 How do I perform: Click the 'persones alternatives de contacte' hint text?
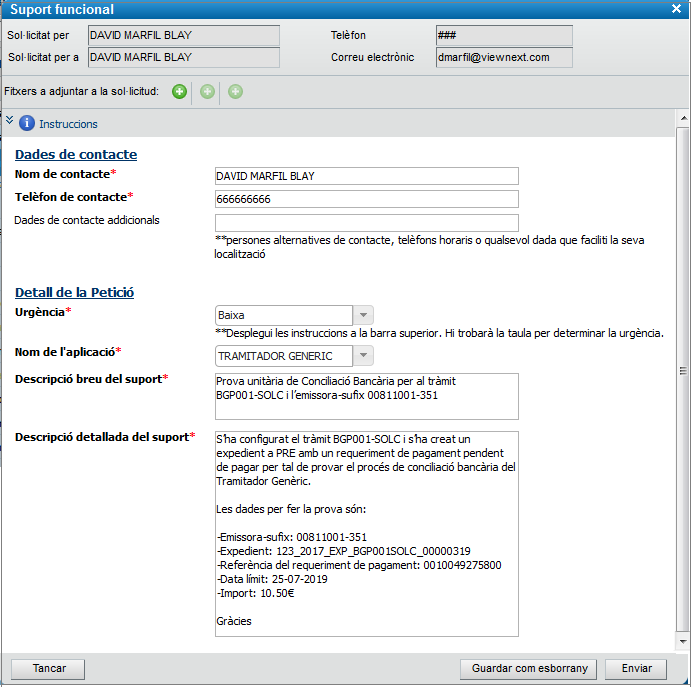pos(429,247)
